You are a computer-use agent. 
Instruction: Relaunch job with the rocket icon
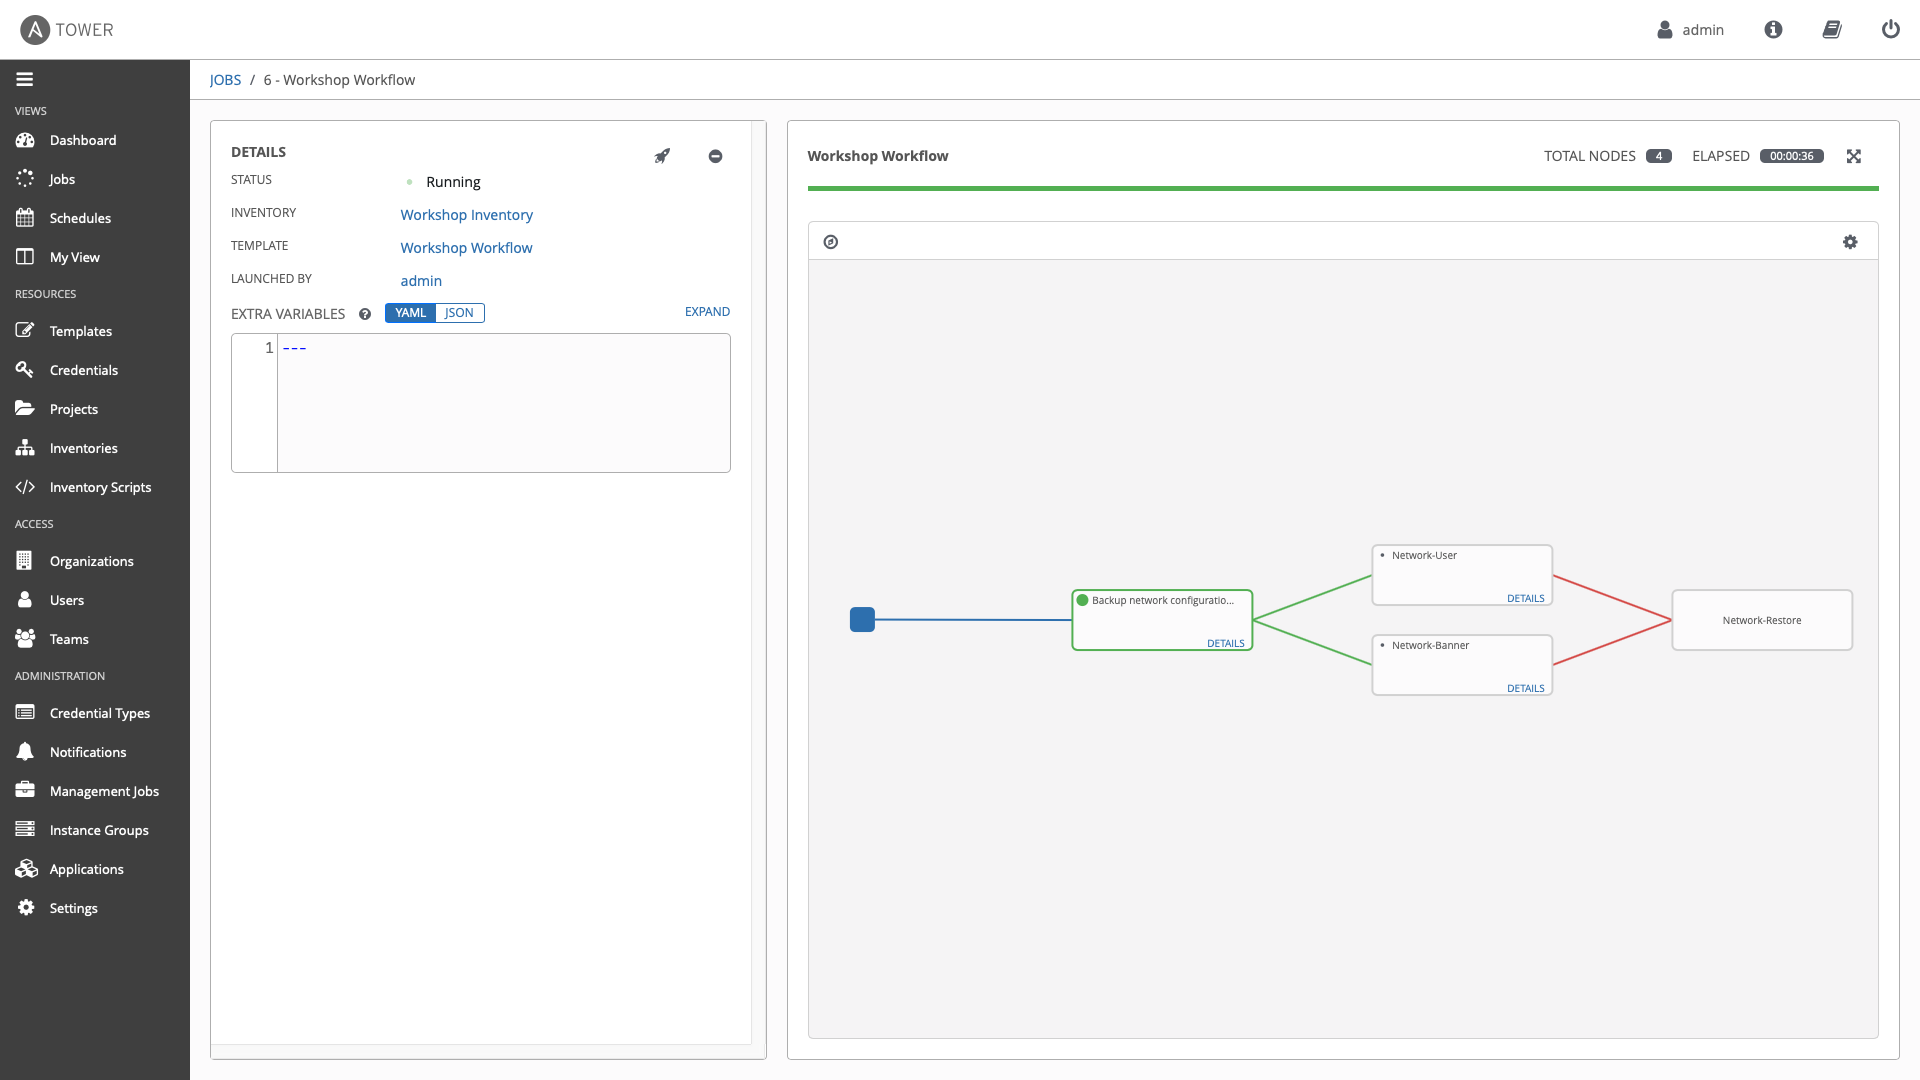tap(662, 156)
